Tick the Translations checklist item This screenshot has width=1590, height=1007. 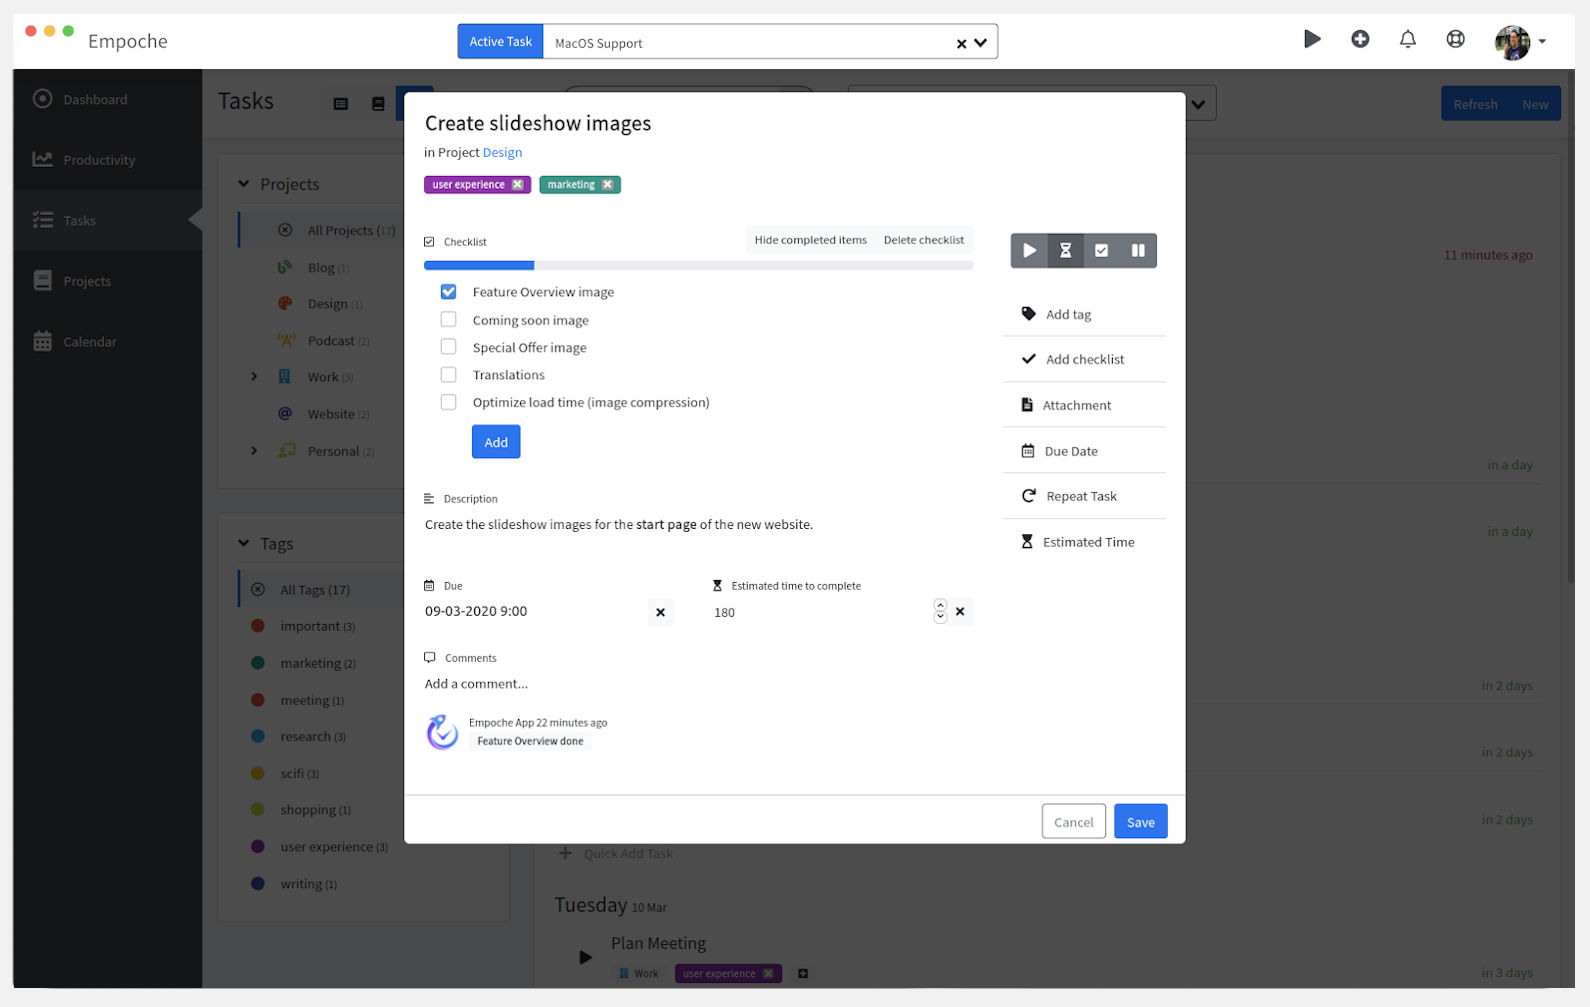tap(449, 375)
